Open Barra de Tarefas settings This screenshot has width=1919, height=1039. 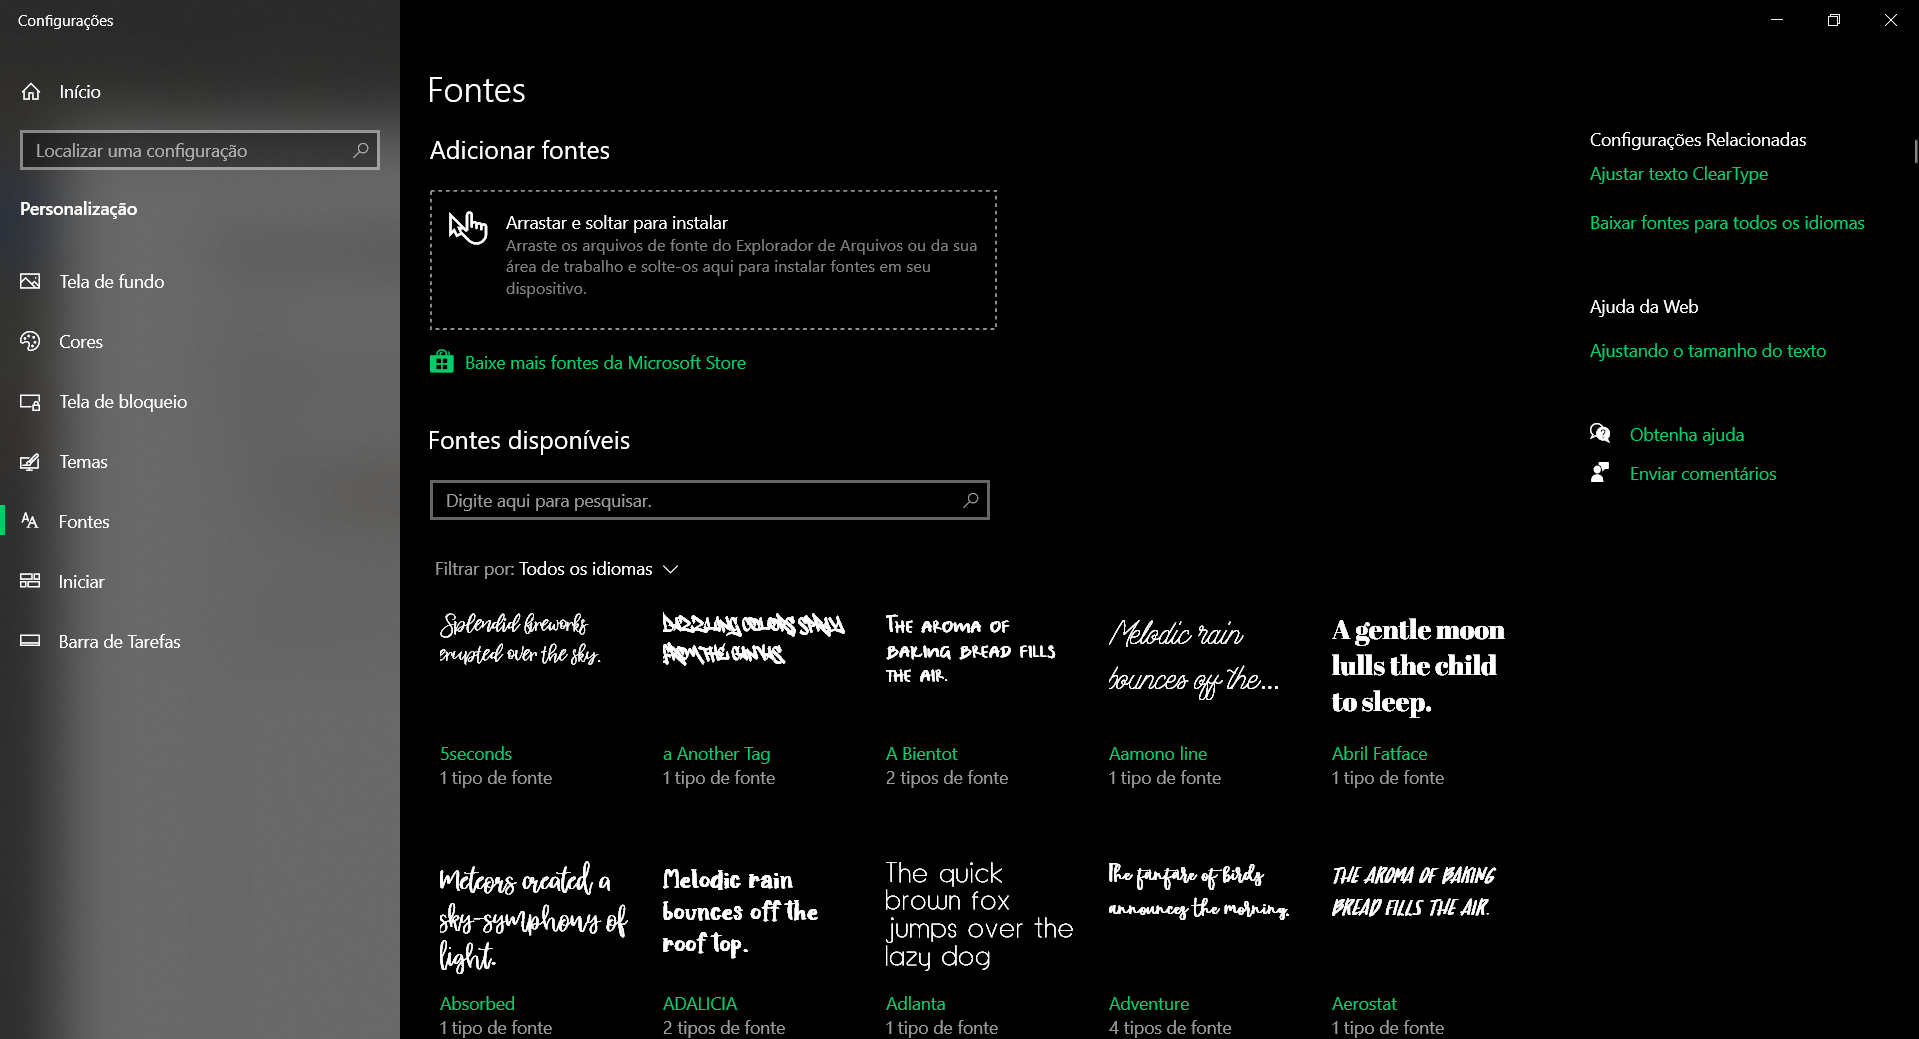tap(200, 642)
